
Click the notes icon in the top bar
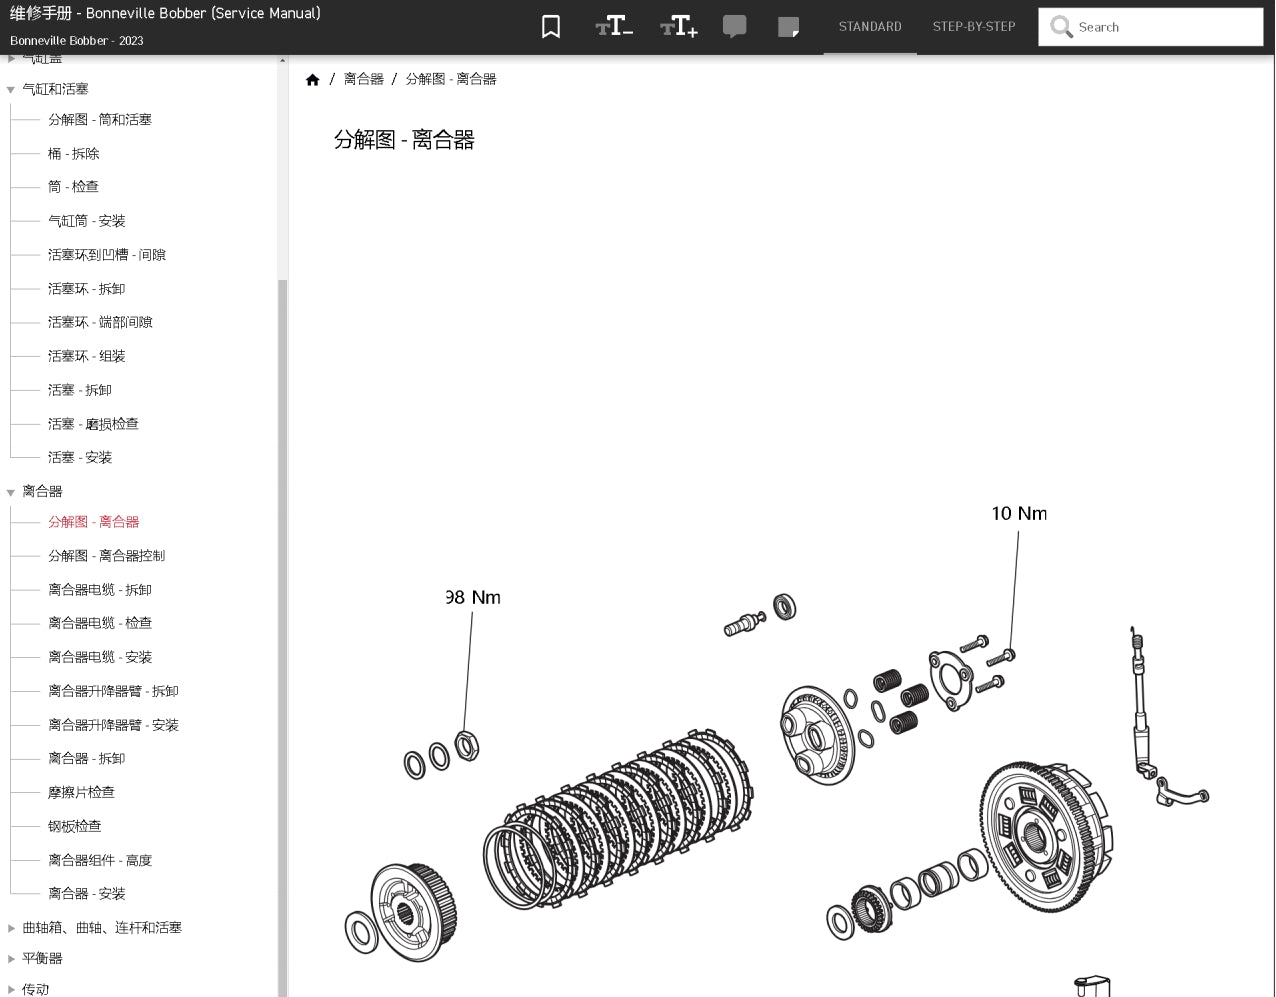(x=789, y=26)
